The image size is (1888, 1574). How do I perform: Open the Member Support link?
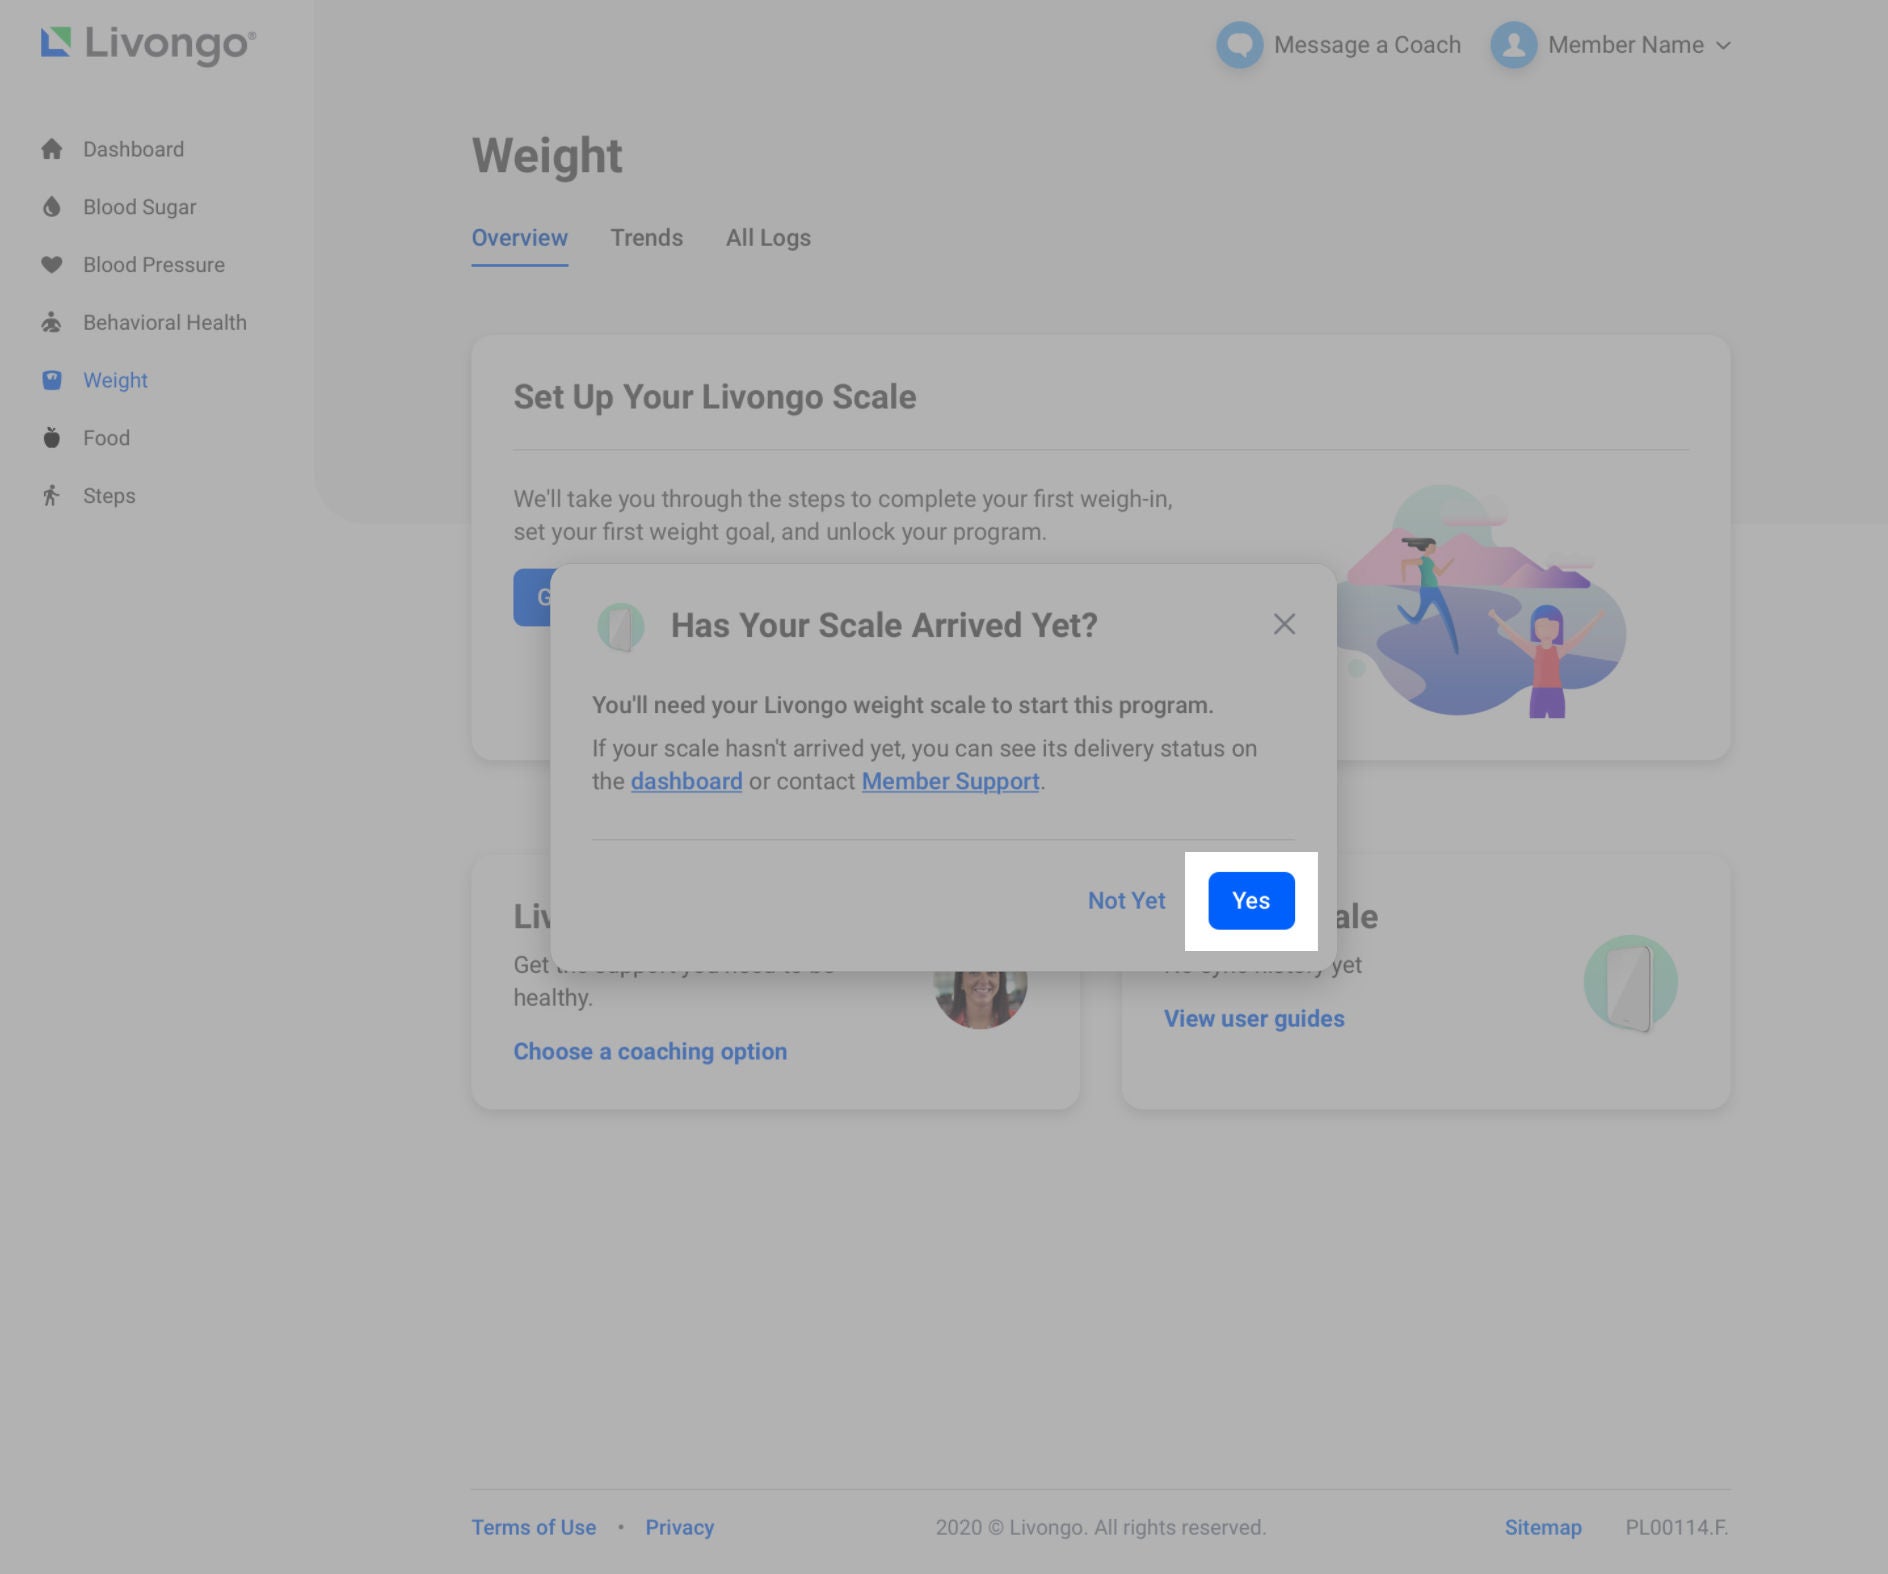pos(950,782)
